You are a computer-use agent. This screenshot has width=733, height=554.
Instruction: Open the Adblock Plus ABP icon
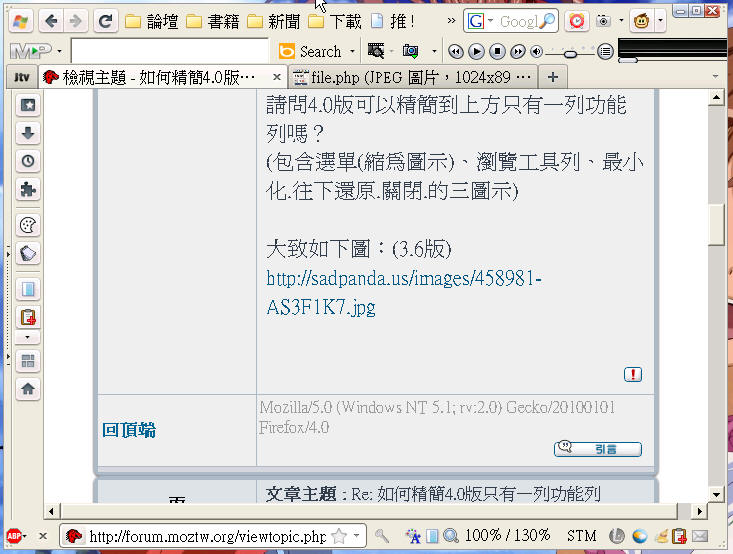pos(14,536)
